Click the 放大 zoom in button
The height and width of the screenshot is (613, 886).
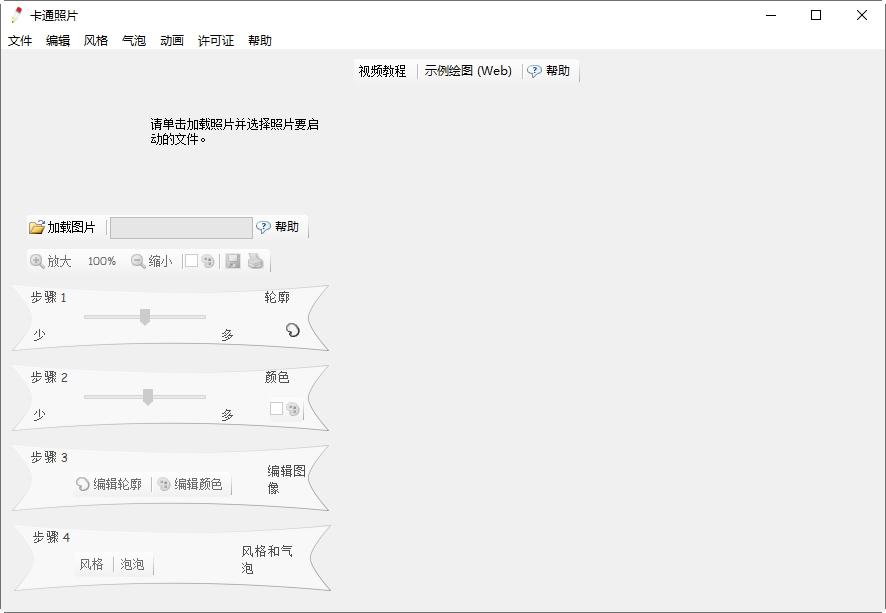[x=51, y=261]
